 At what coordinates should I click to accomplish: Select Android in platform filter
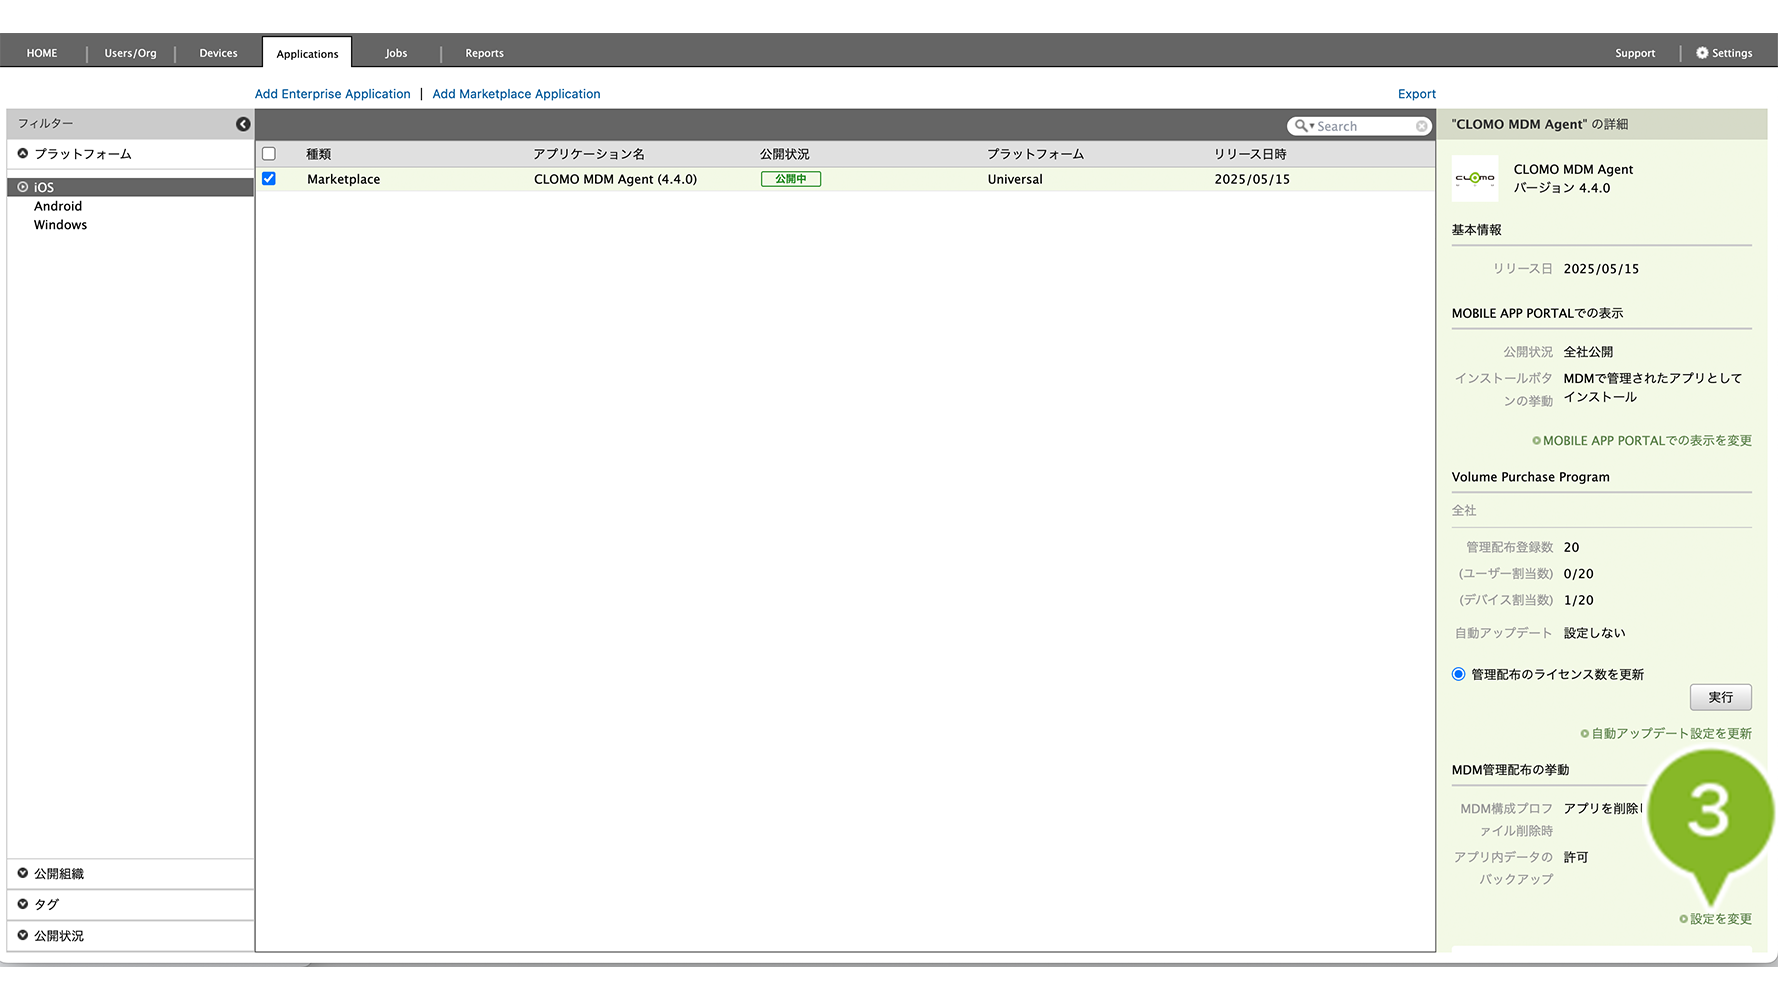click(58, 206)
